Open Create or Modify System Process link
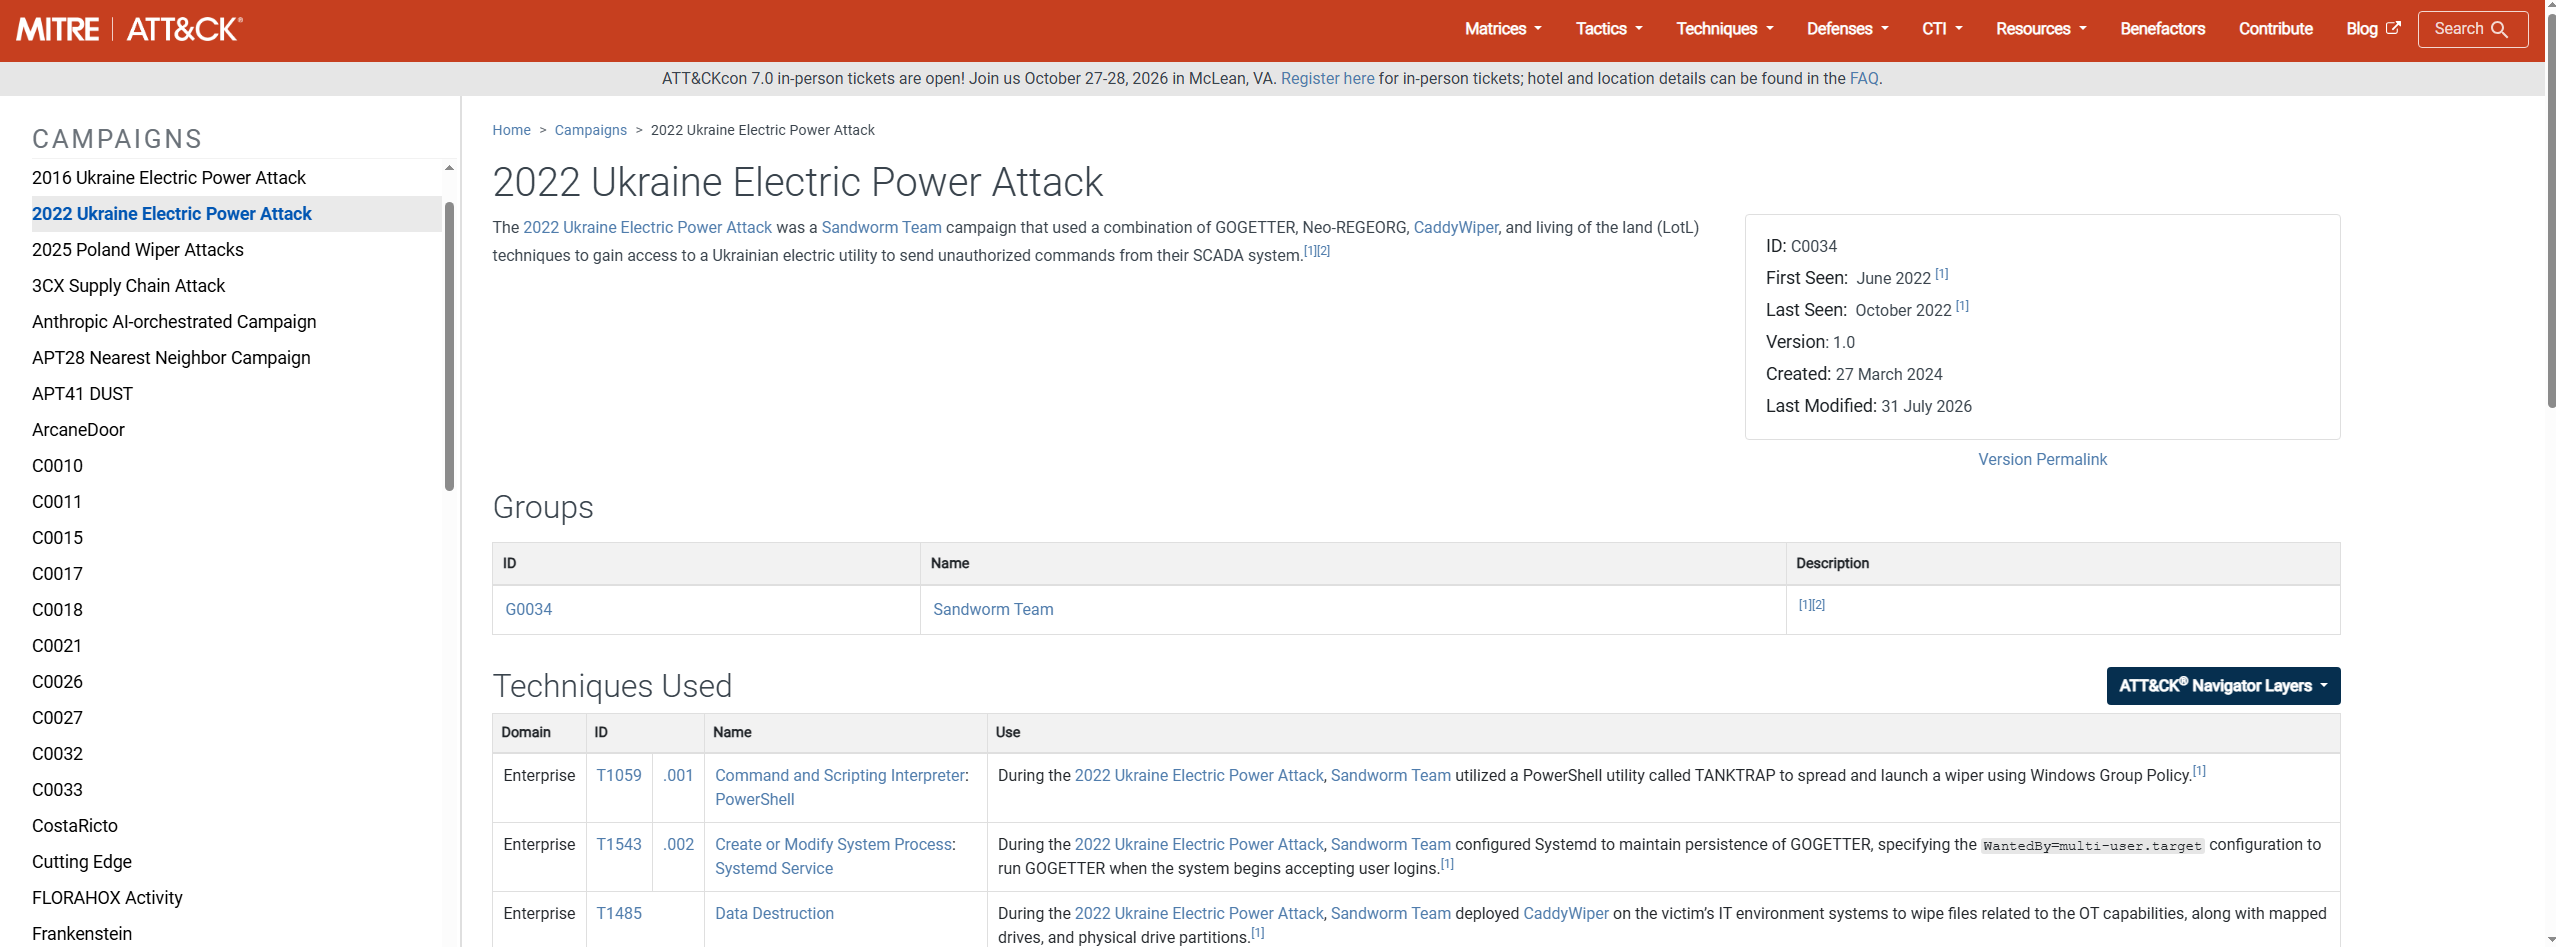The height and width of the screenshot is (947, 2556). pos(833,845)
